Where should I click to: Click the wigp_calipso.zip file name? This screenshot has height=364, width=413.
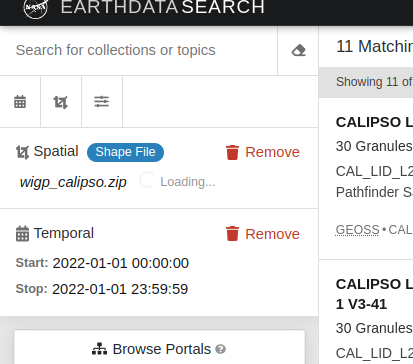click(x=73, y=182)
